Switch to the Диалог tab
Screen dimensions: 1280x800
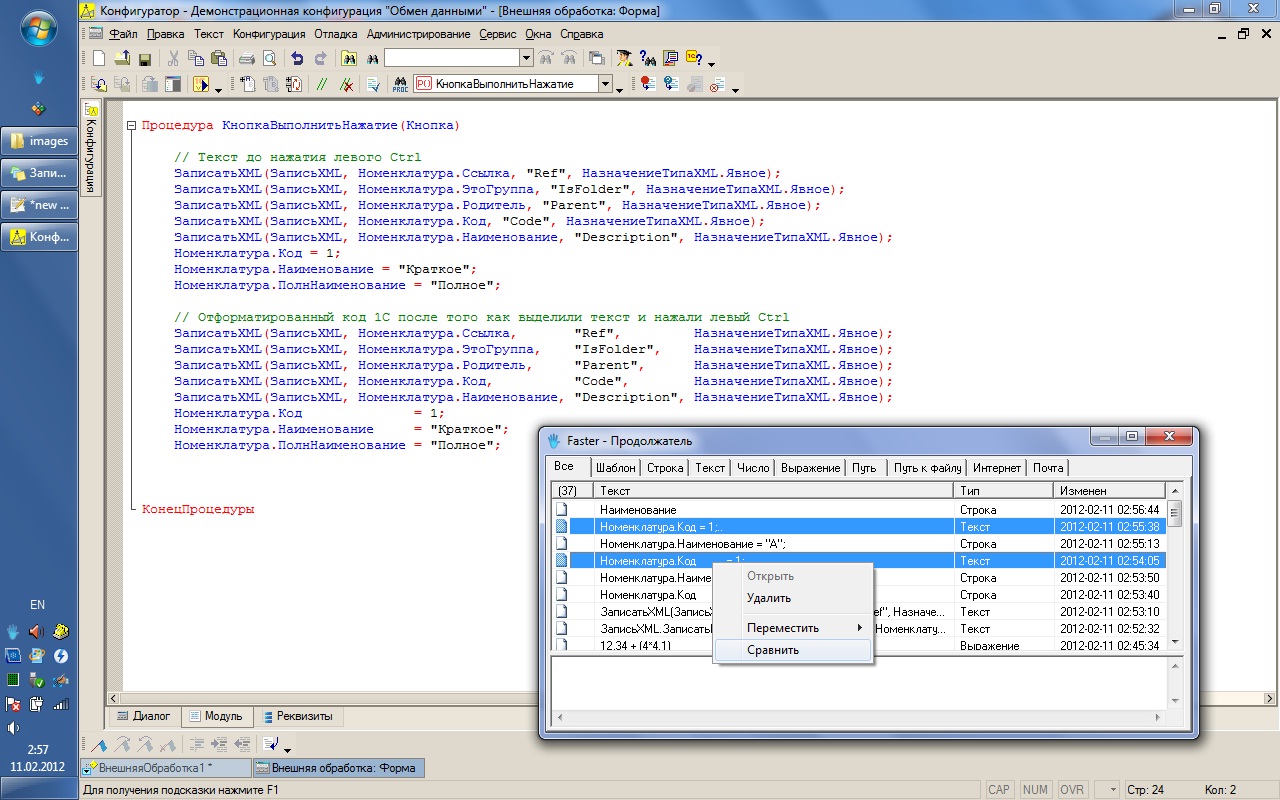click(x=143, y=716)
